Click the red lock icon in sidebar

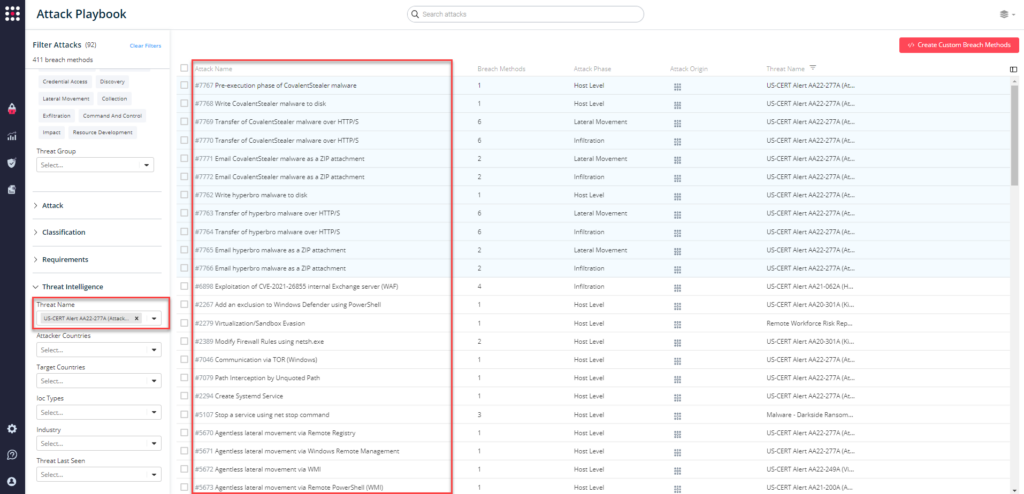click(12, 108)
